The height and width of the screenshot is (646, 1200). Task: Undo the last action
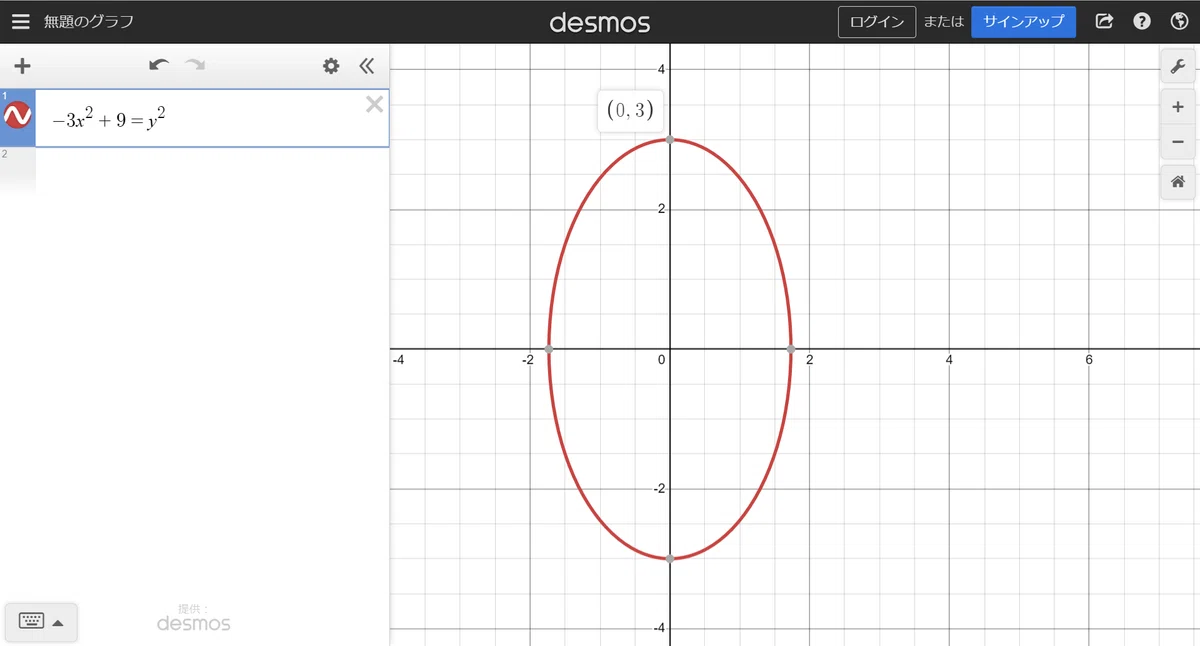pyautogui.click(x=159, y=65)
